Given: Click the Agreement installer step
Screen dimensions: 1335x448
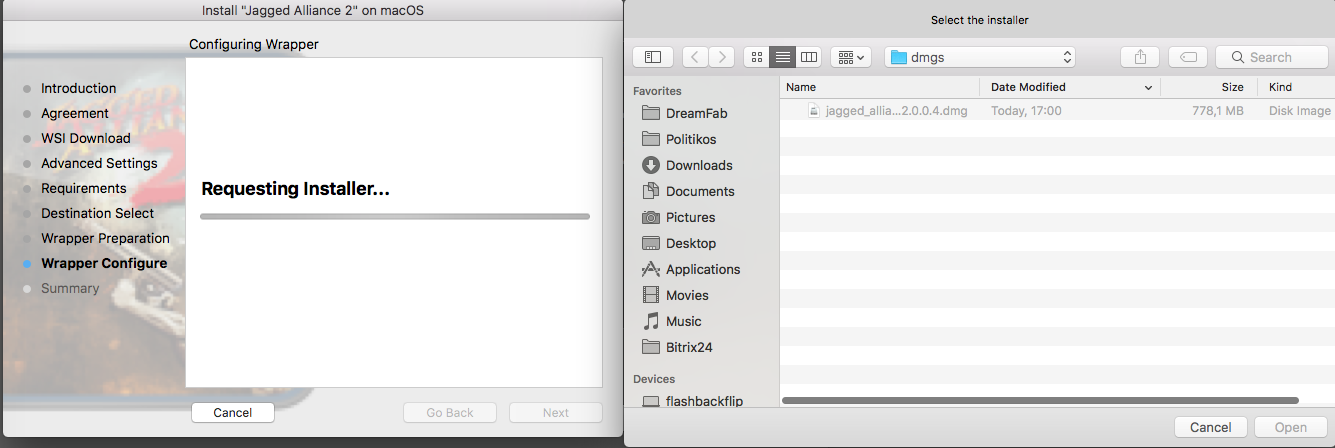Looking at the screenshot, I should [x=75, y=113].
